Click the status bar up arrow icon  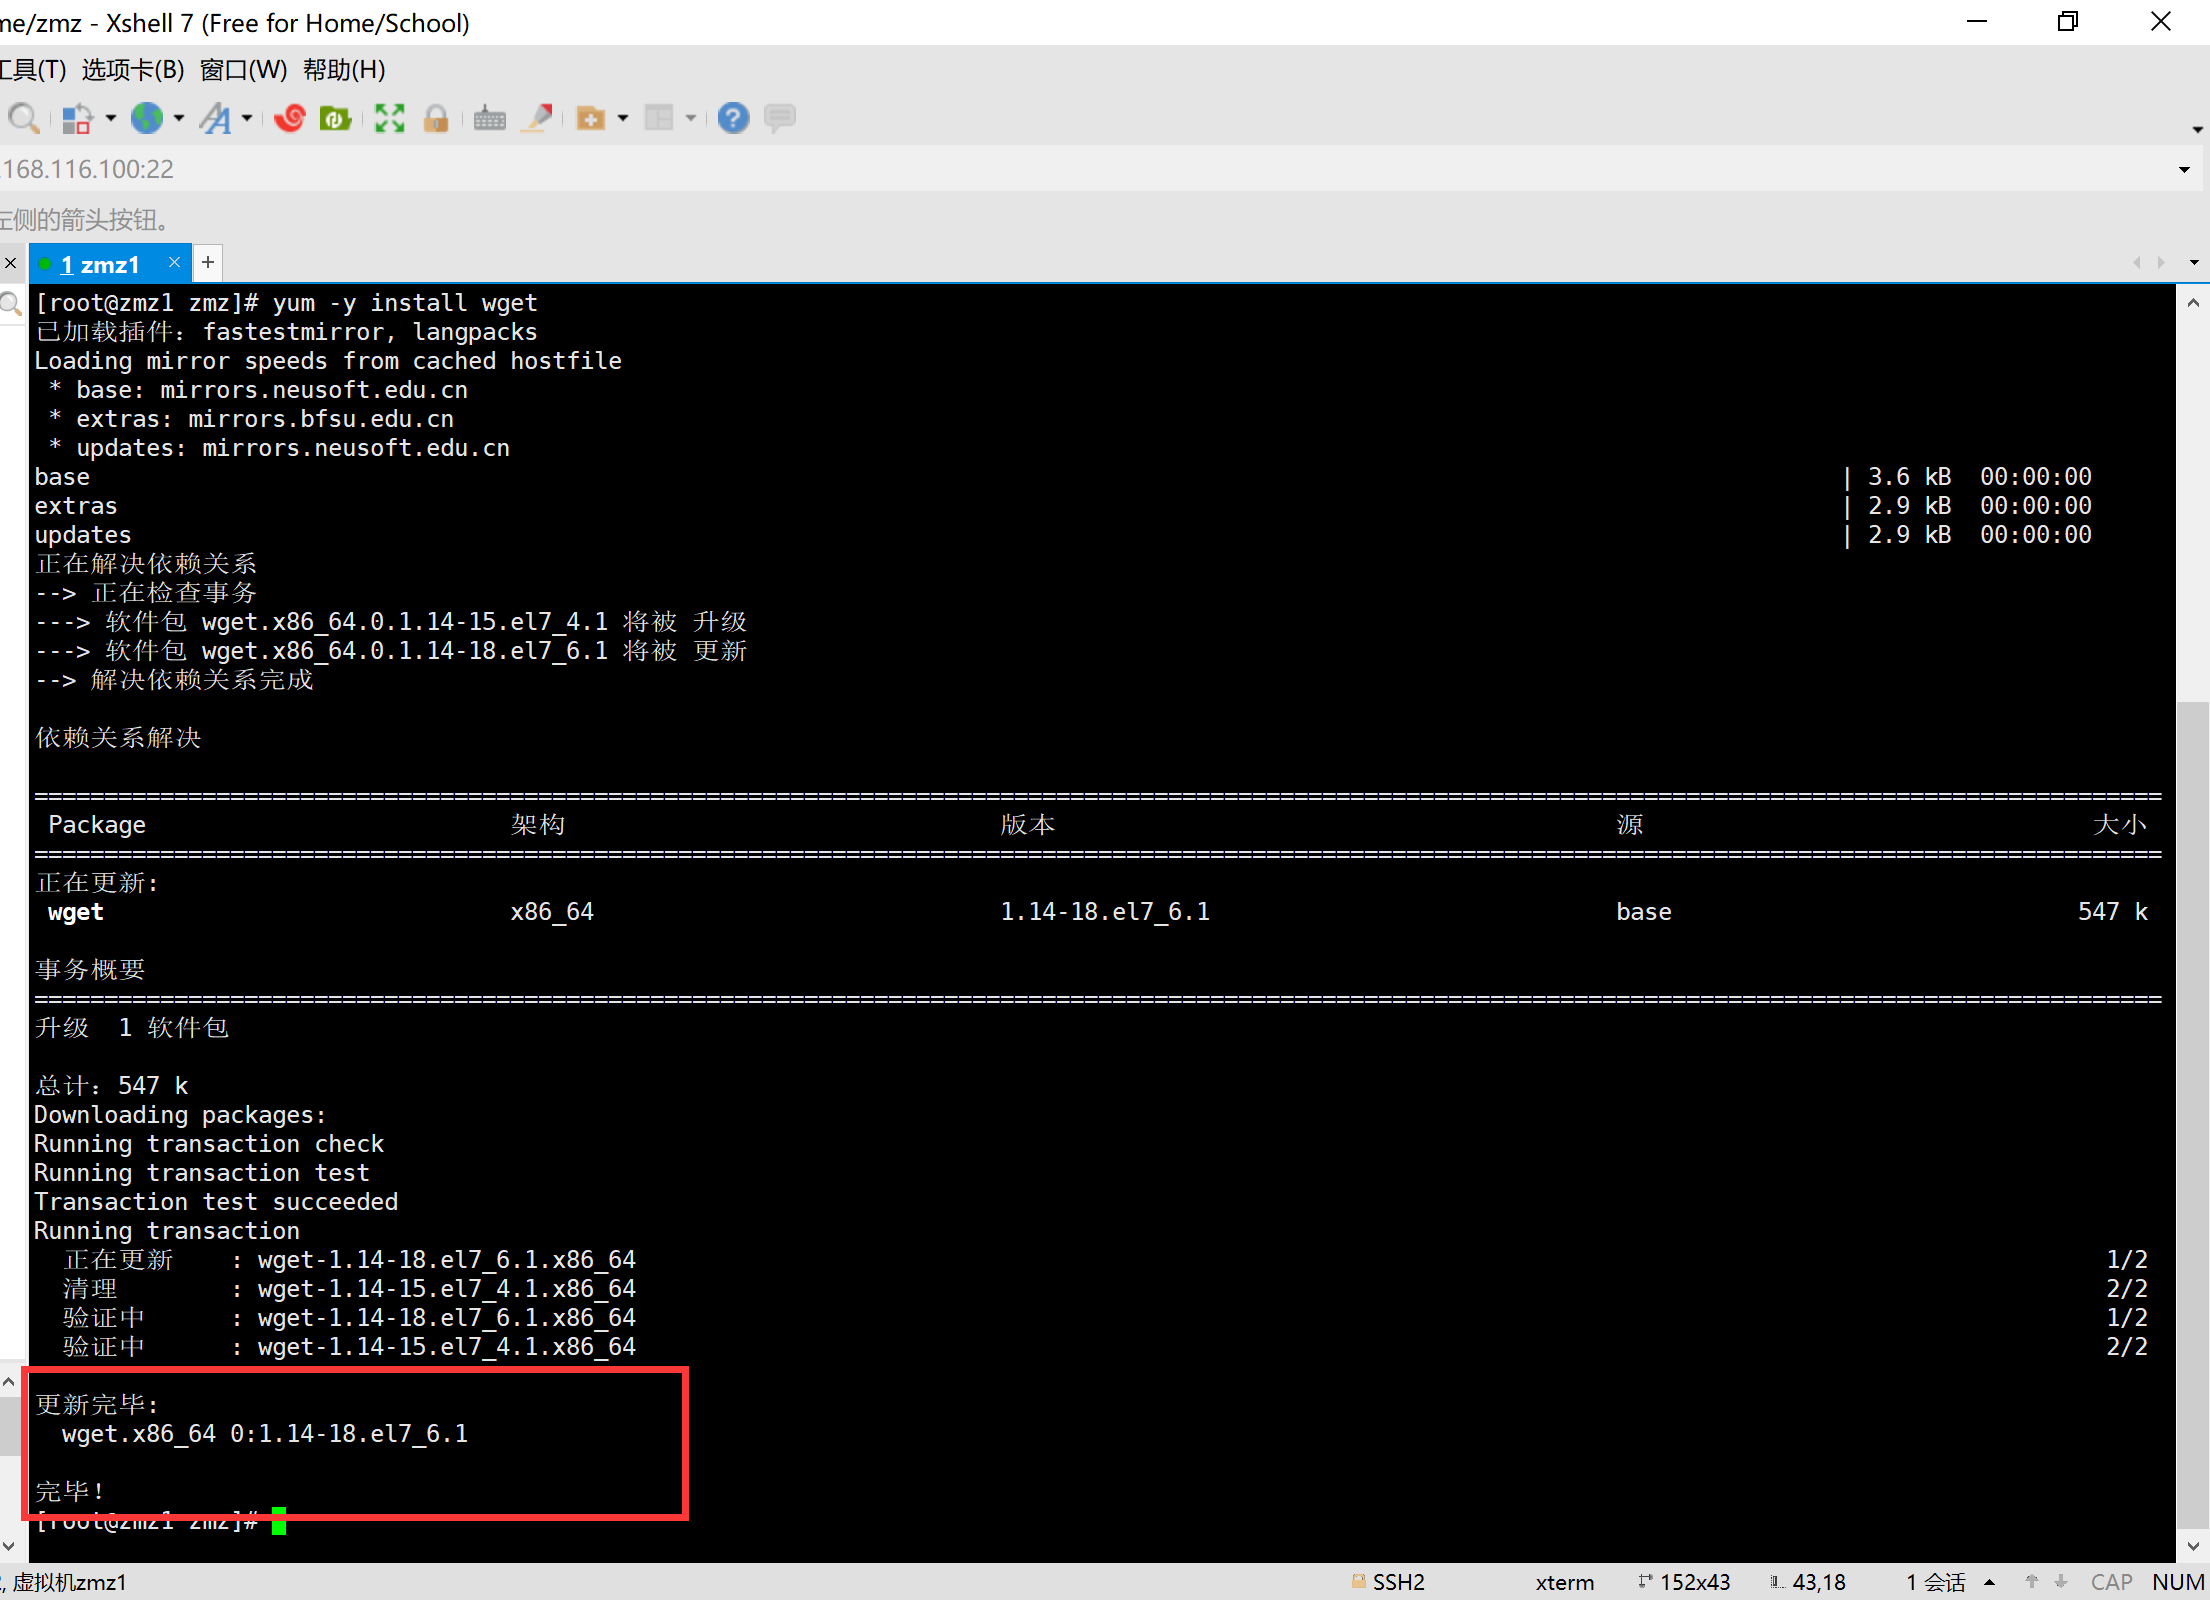tap(2032, 1582)
